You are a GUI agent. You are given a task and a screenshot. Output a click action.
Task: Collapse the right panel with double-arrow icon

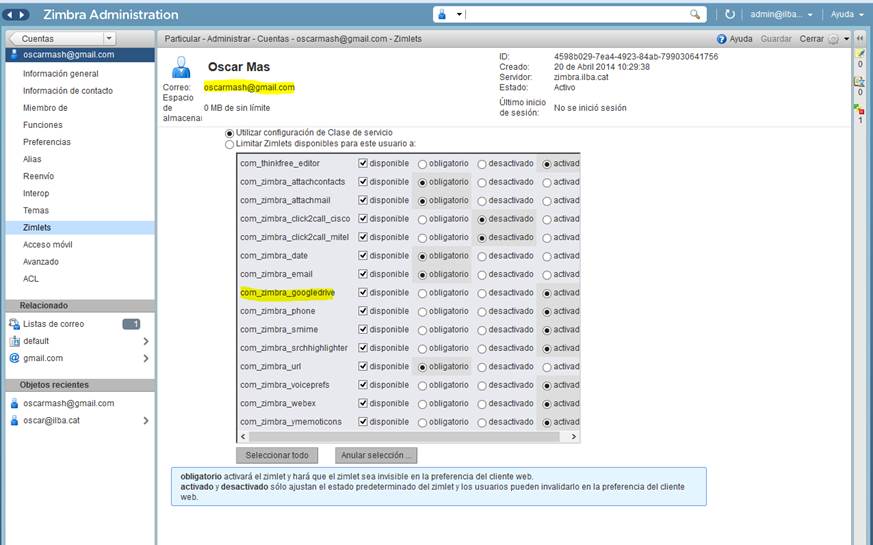[x=860, y=38]
